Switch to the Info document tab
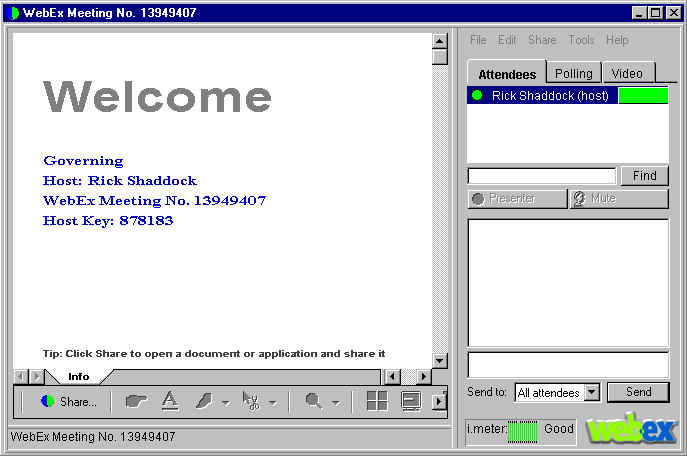The height and width of the screenshot is (456, 687). point(78,377)
